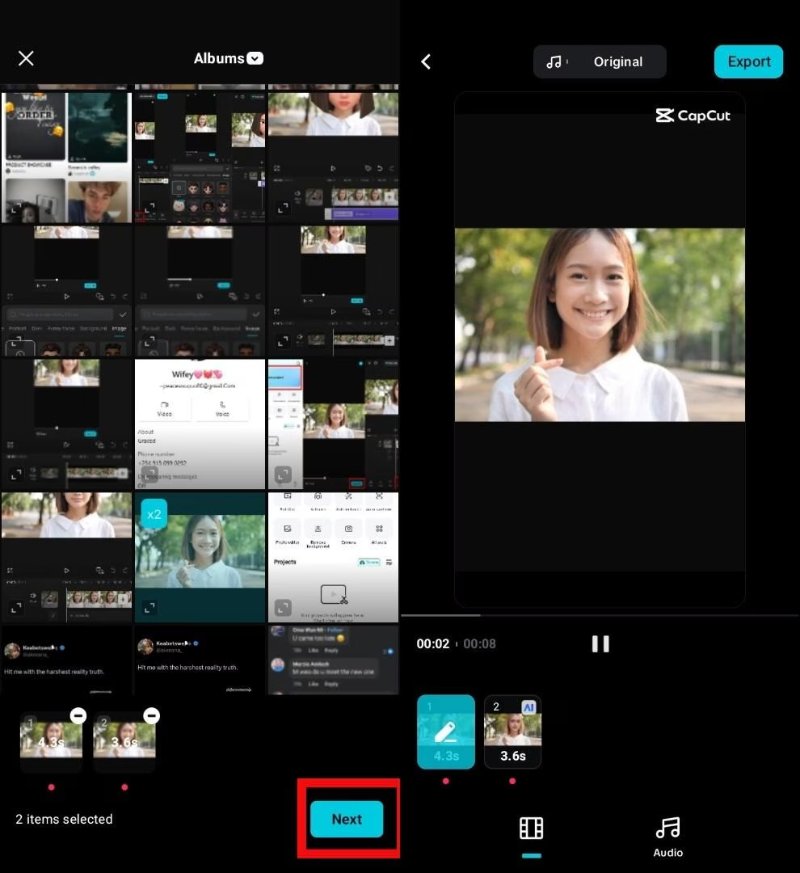Screen dimensions: 800x873
Task: Open the Audio tab
Action: (x=667, y=835)
